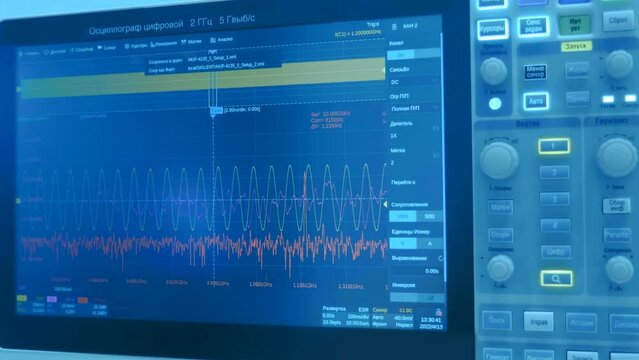The image size is (639, 360).
Task: Click the deskew 0.00s value field
Action: [417, 271]
